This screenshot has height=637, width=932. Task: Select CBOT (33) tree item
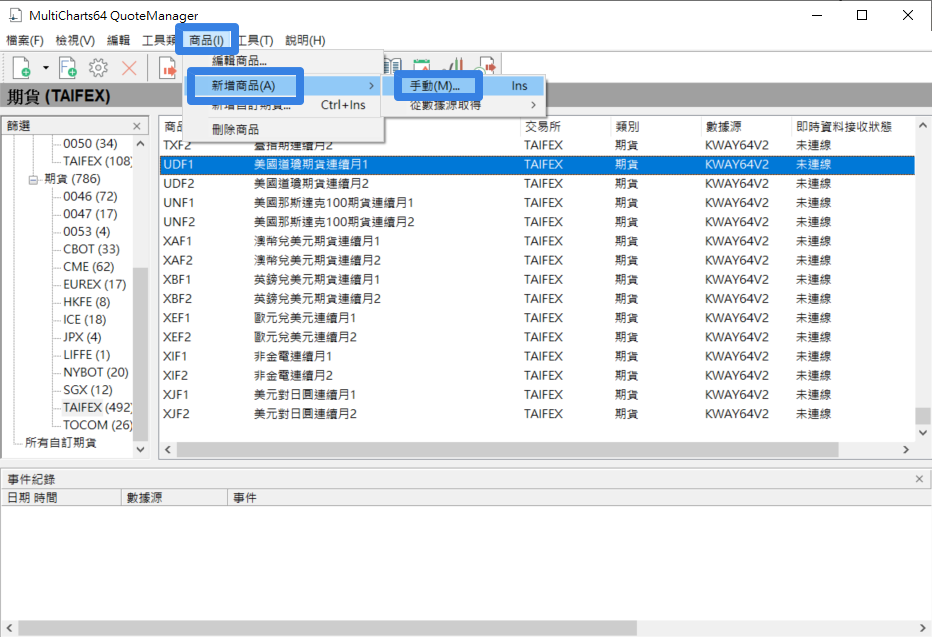[x=92, y=249]
